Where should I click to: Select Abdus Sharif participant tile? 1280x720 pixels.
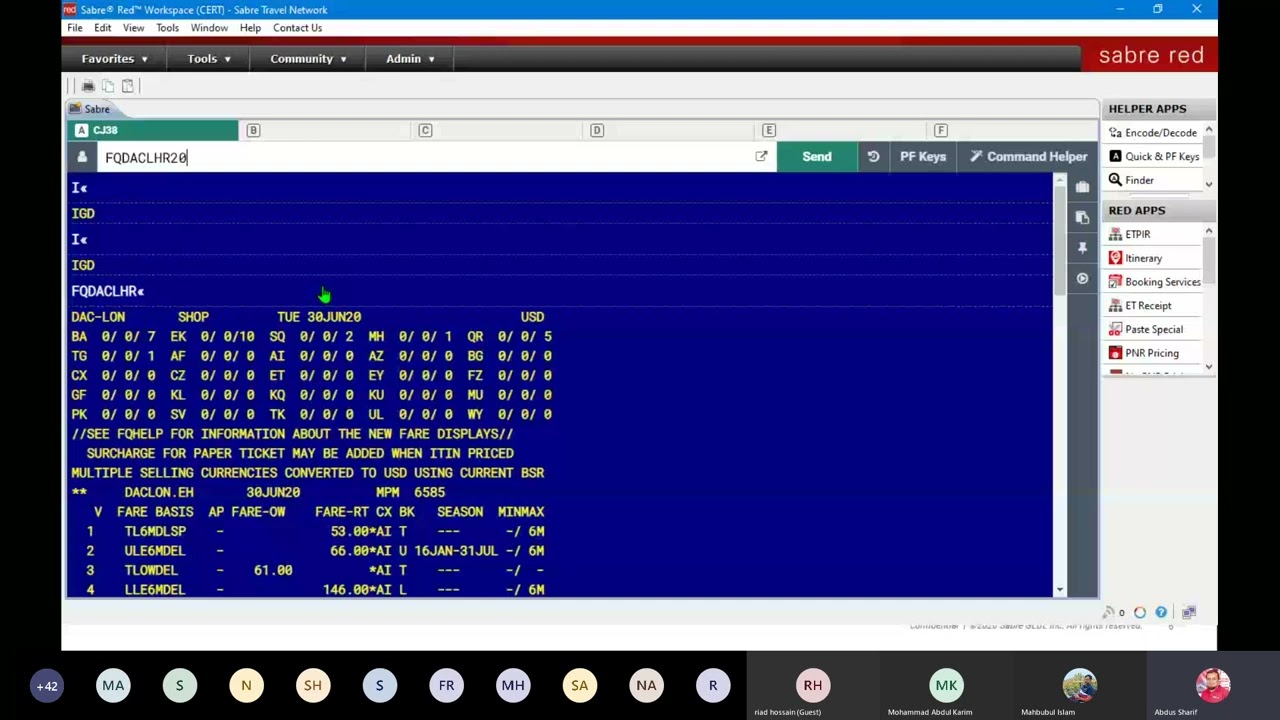pyautogui.click(x=1213, y=686)
